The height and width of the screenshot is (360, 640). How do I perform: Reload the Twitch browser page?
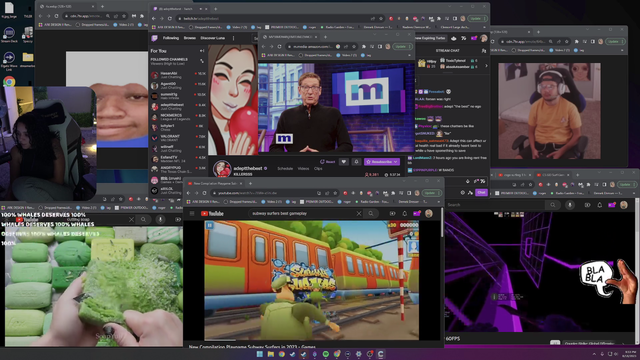tap(170, 19)
